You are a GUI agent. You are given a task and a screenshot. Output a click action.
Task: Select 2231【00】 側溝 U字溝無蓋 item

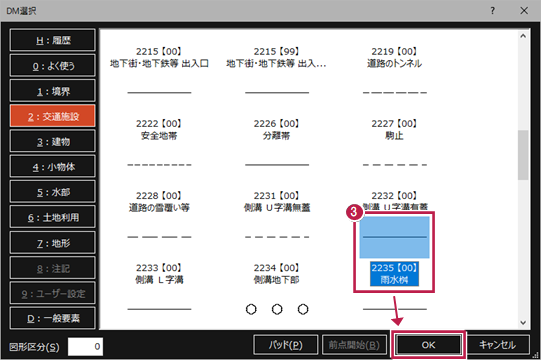[276, 202]
